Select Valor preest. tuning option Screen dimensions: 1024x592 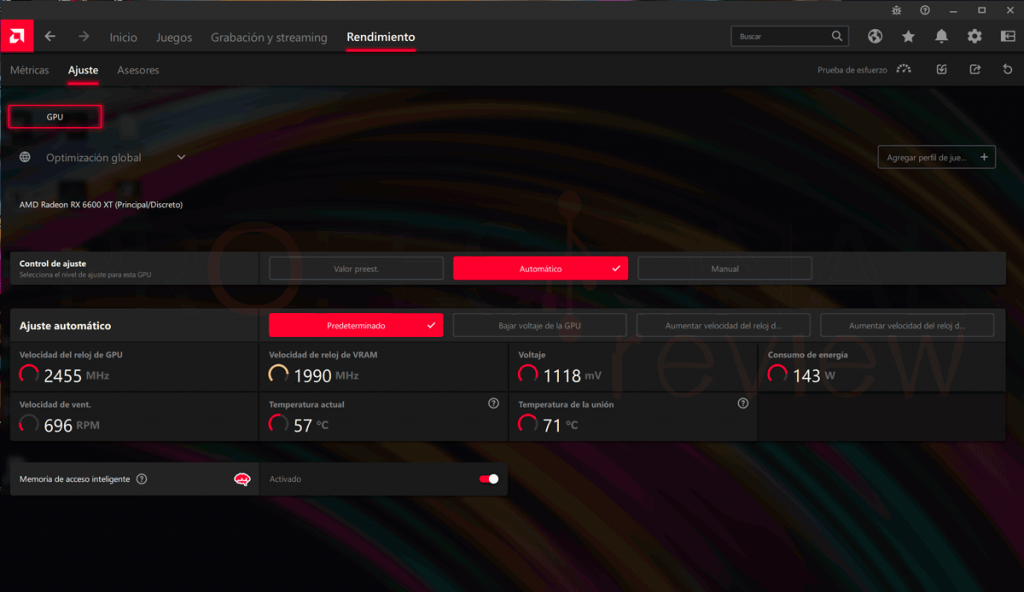(356, 269)
